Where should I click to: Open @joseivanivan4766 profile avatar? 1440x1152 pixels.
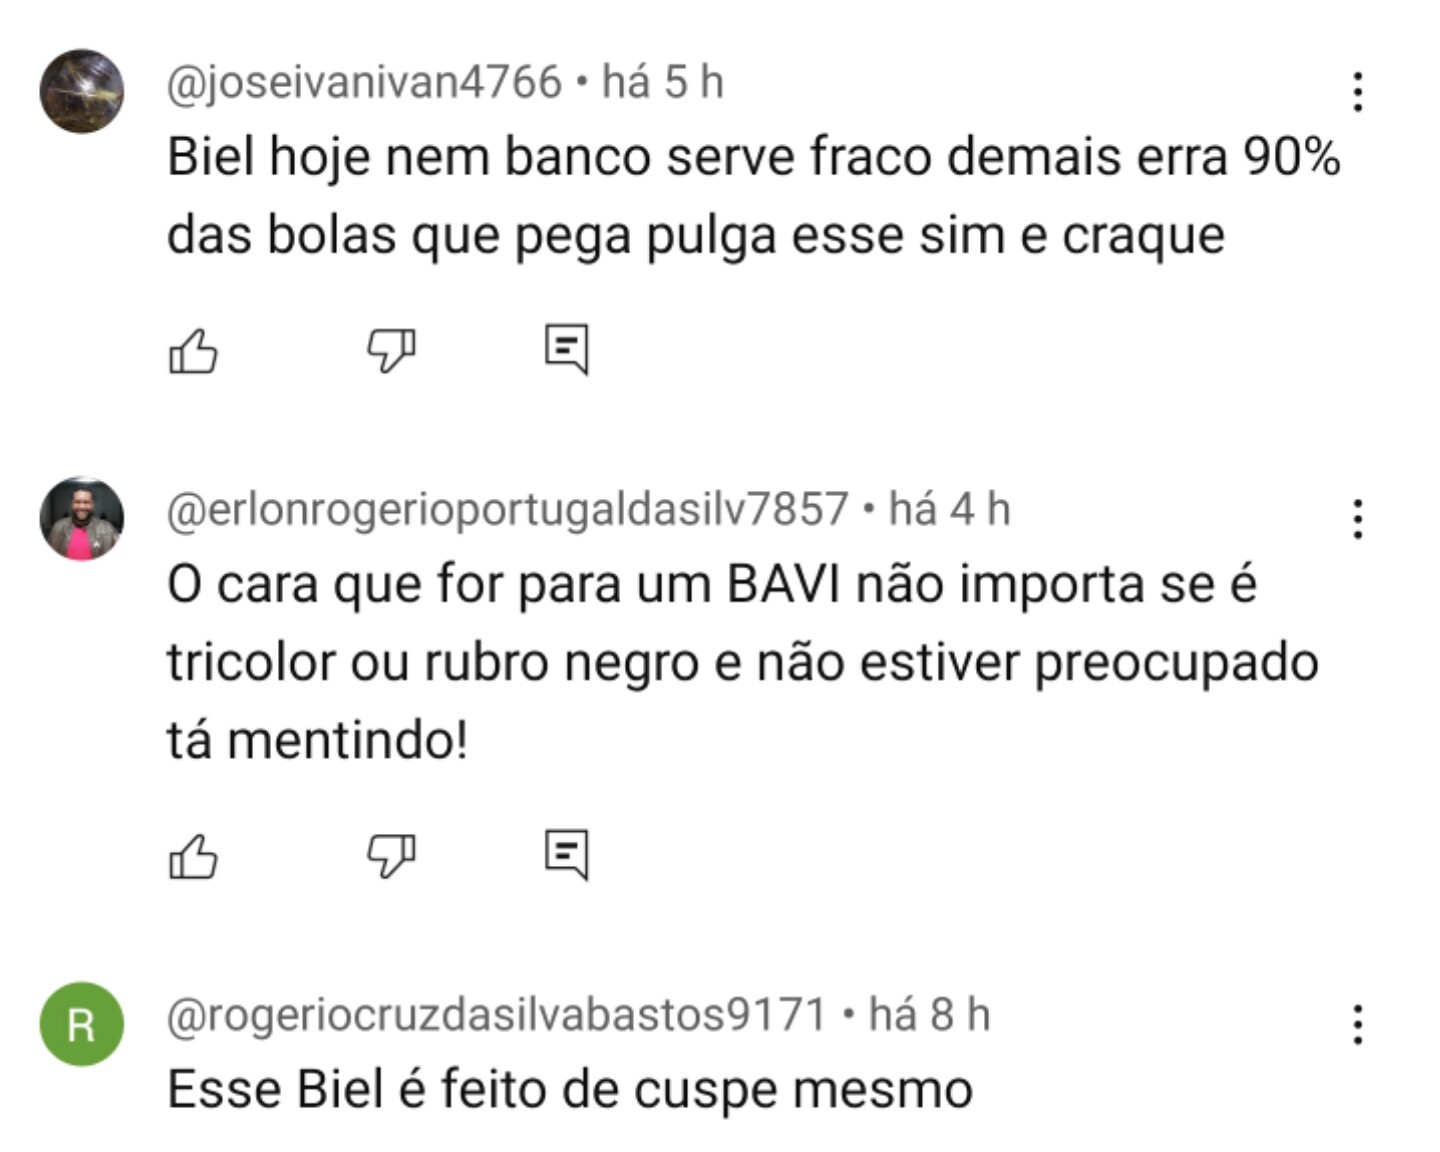tap(82, 91)
